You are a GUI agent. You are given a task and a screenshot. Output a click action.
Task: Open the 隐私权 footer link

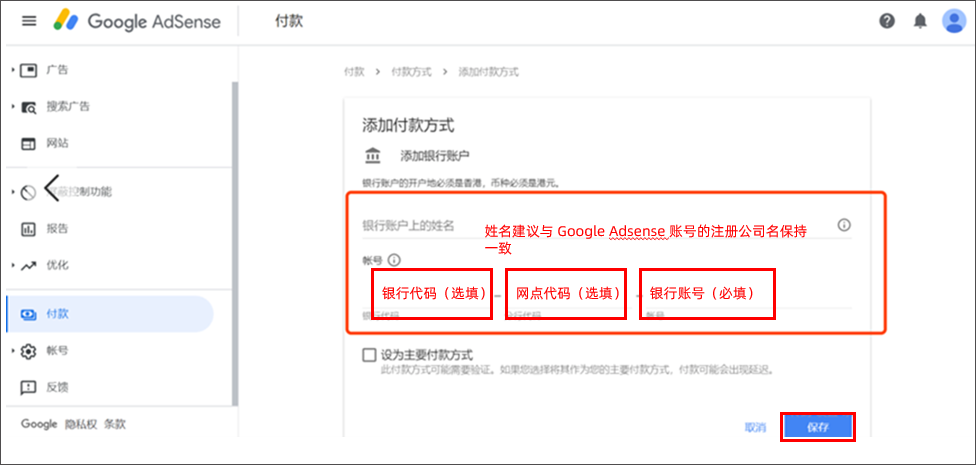[81, 424]
